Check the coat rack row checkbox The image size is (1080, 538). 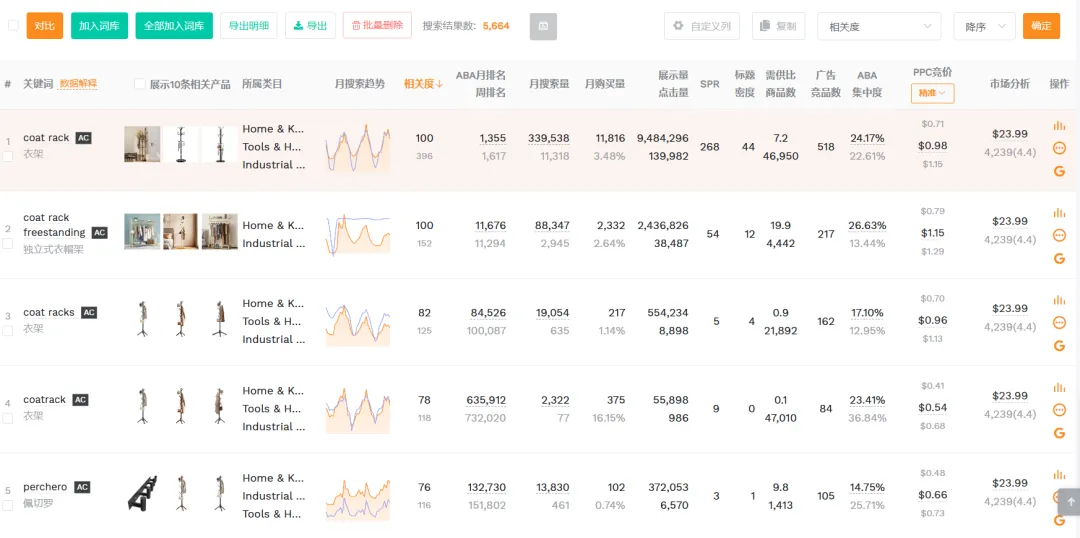click(8, 156)
